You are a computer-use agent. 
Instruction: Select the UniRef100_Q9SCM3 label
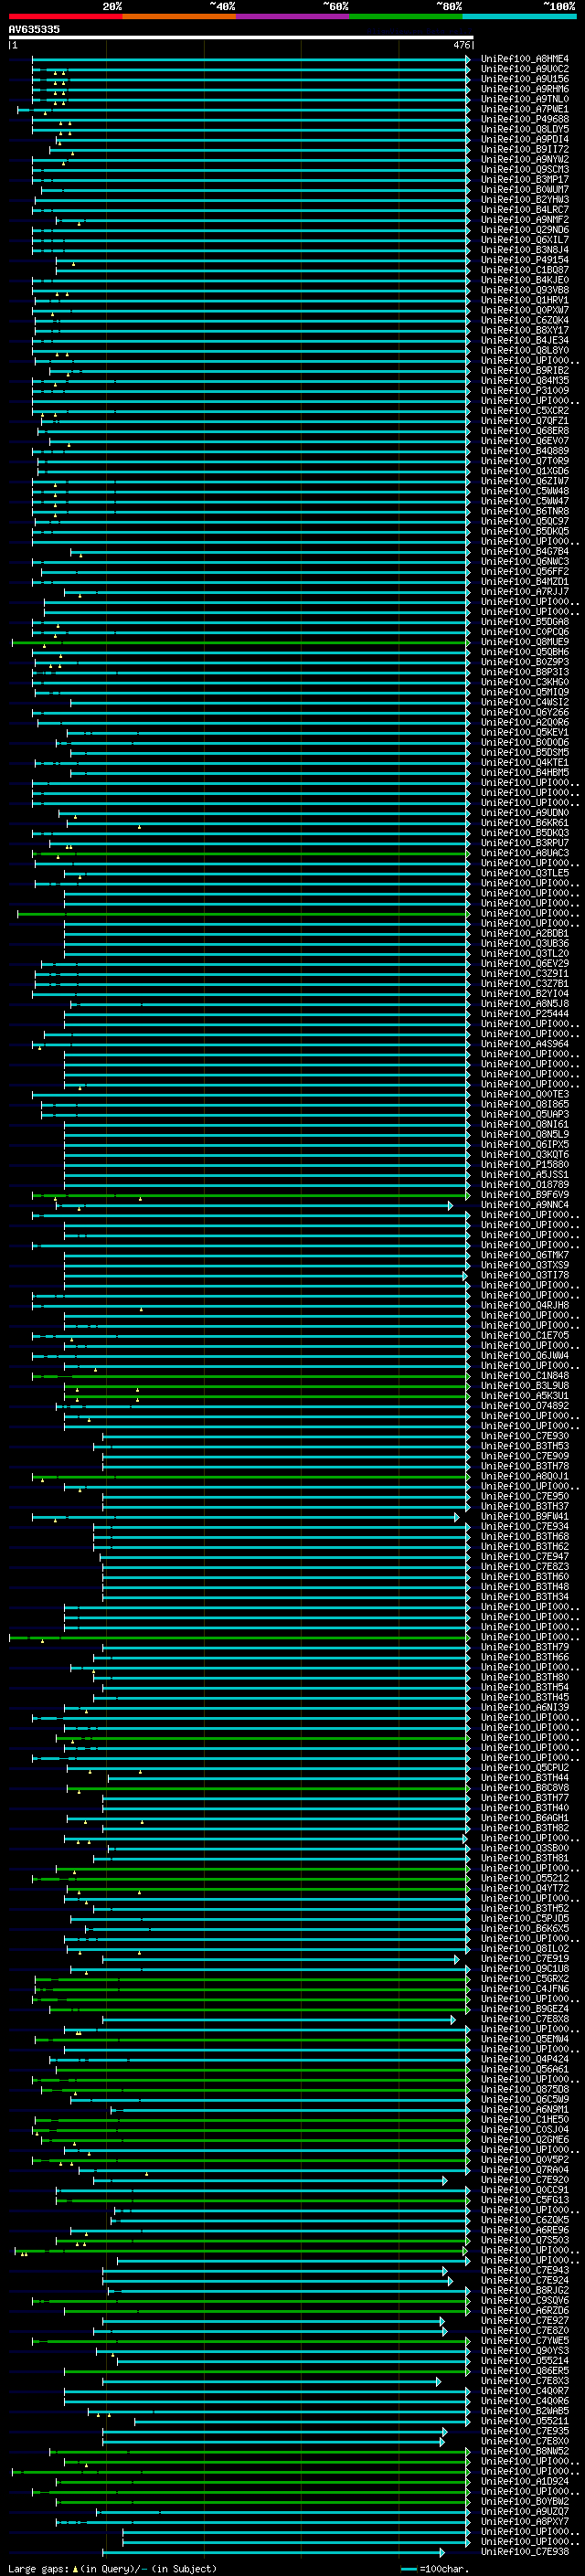pos(525,170)
